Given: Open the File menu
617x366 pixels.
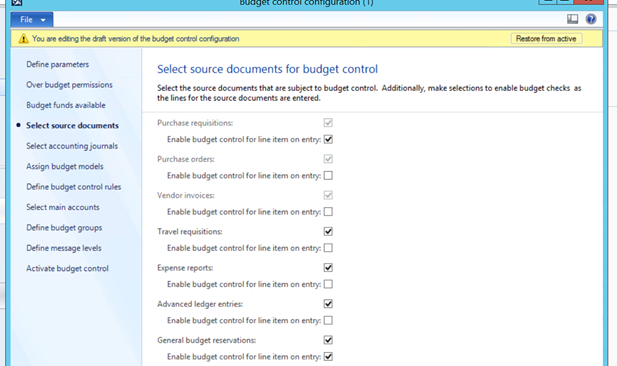Looking at the screenshot, I should pyautogui.click(x=31, y=20).
